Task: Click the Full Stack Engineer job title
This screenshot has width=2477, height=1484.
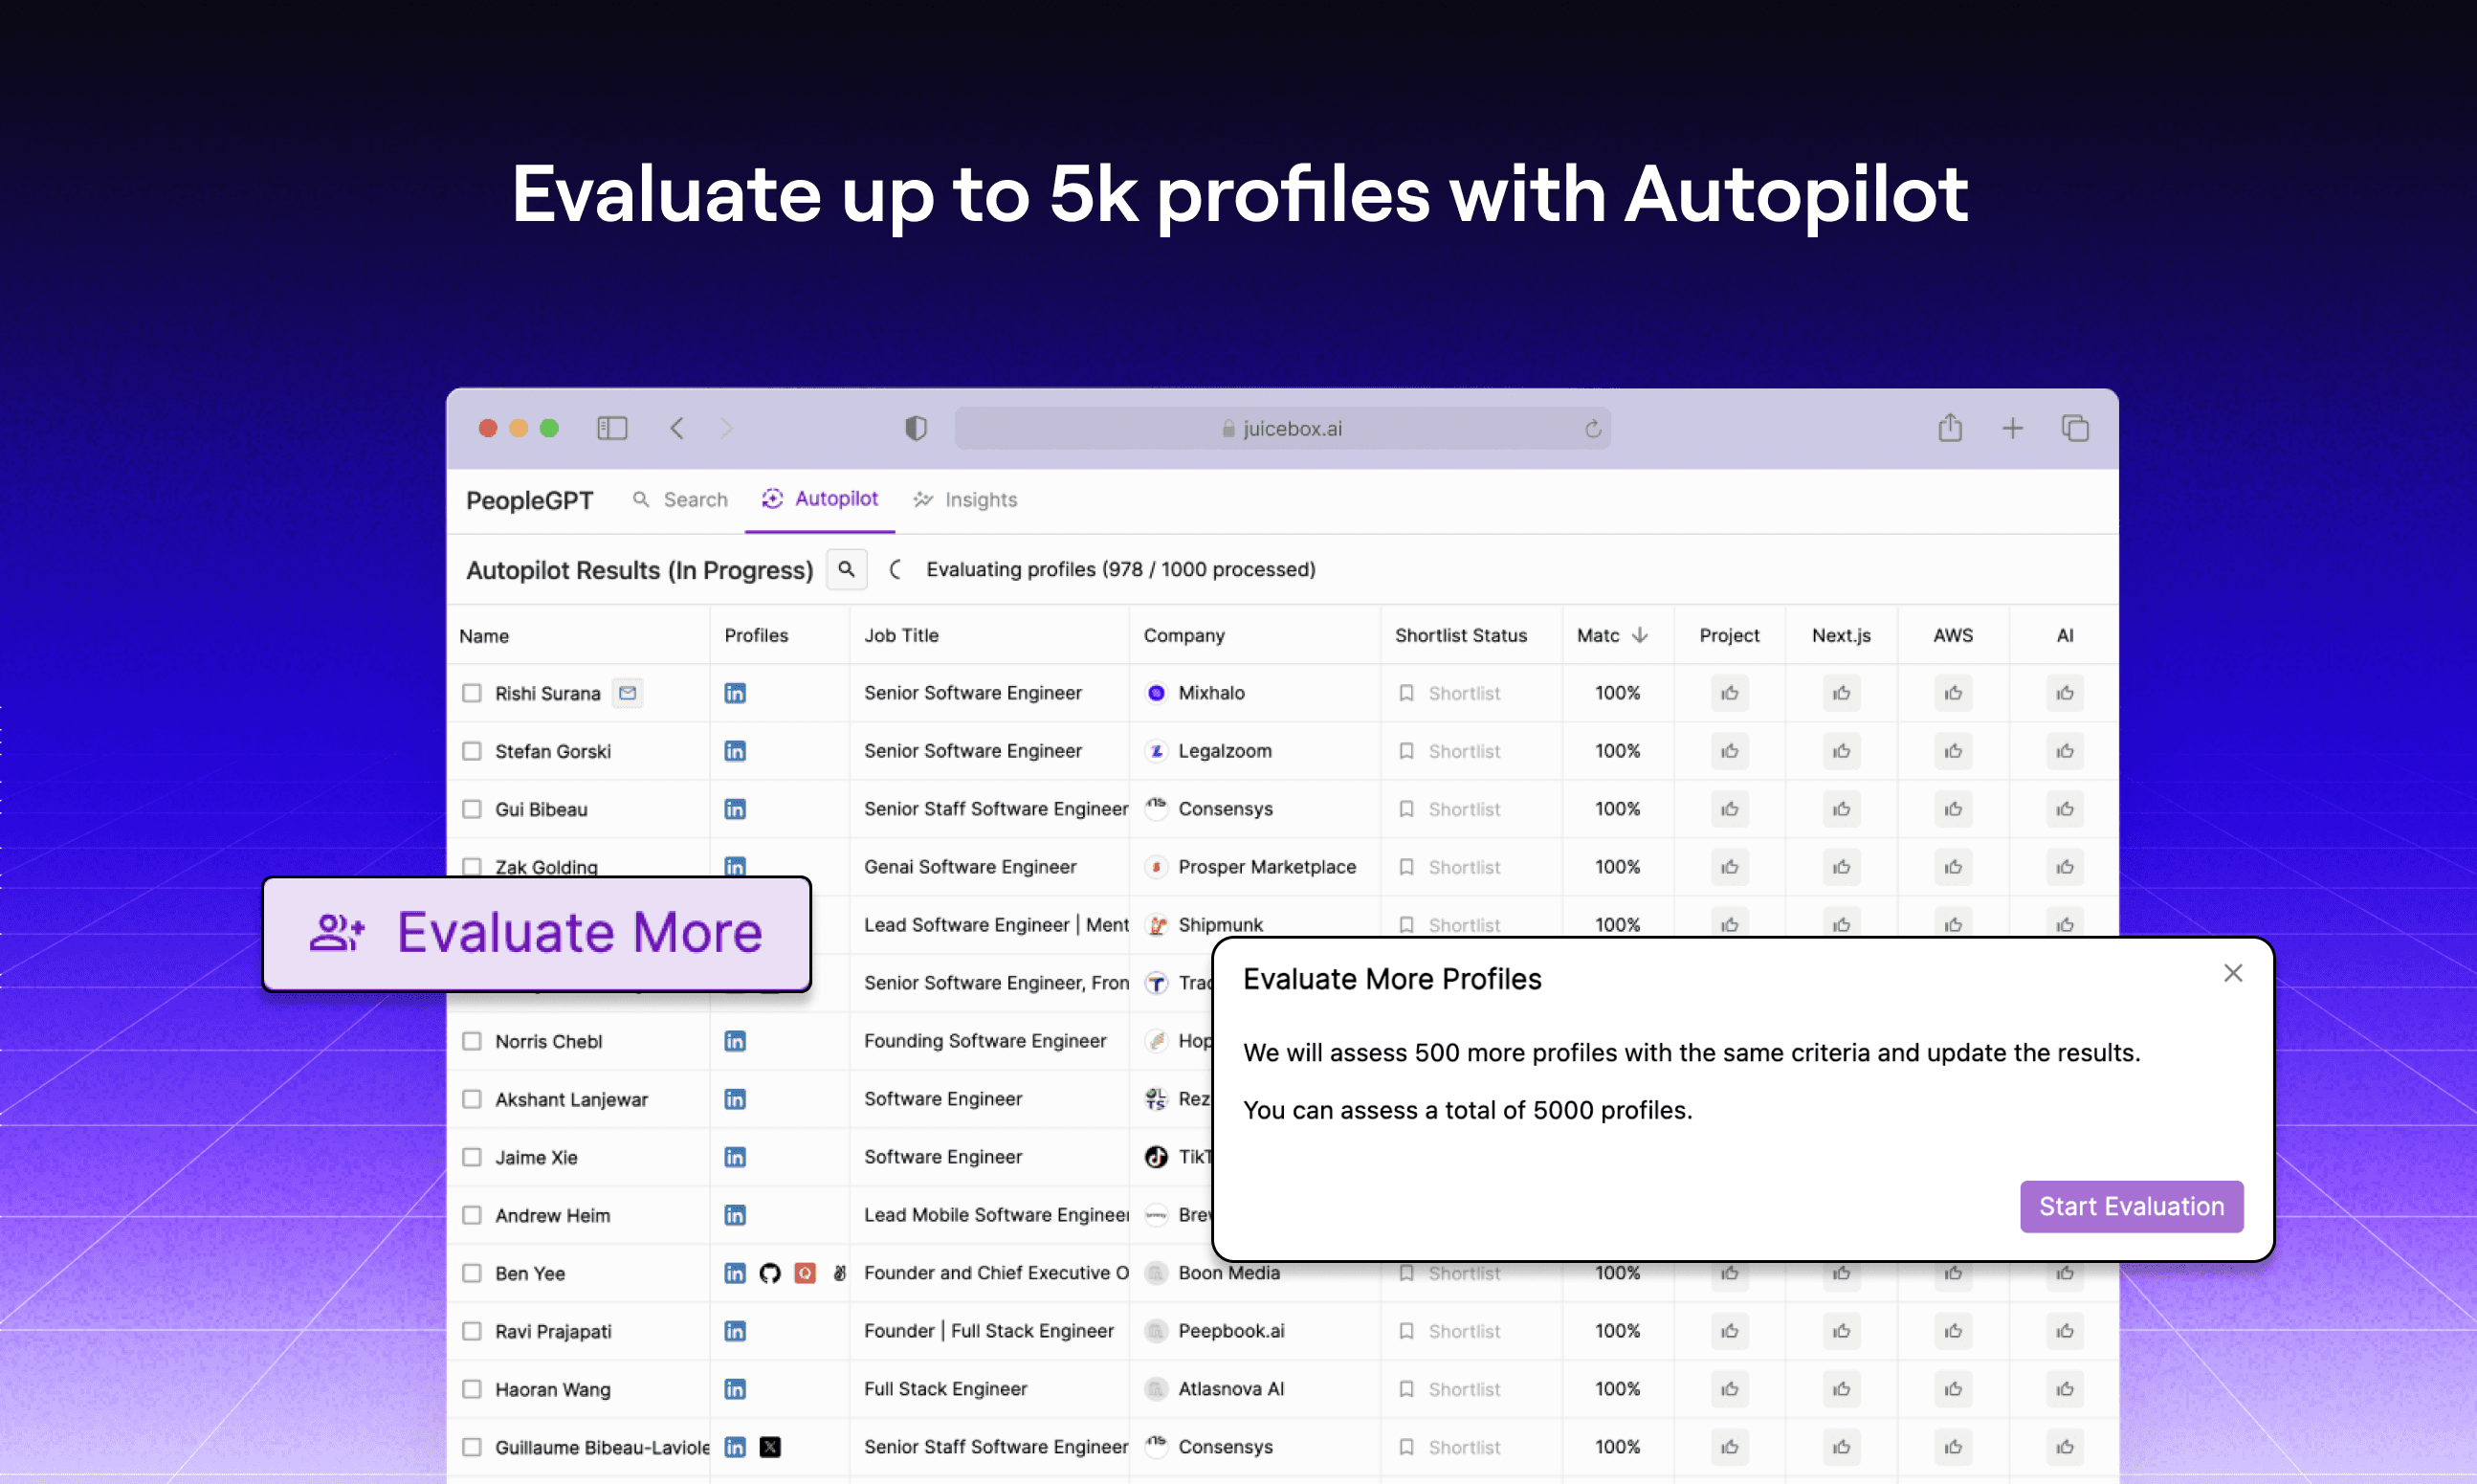Action: click(x=945, y=1389)
